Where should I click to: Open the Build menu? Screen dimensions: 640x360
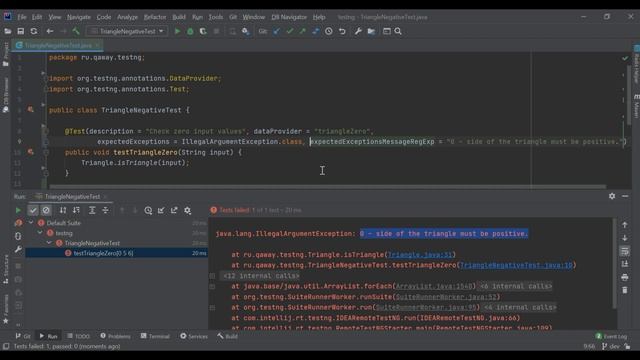coord(179,17)
